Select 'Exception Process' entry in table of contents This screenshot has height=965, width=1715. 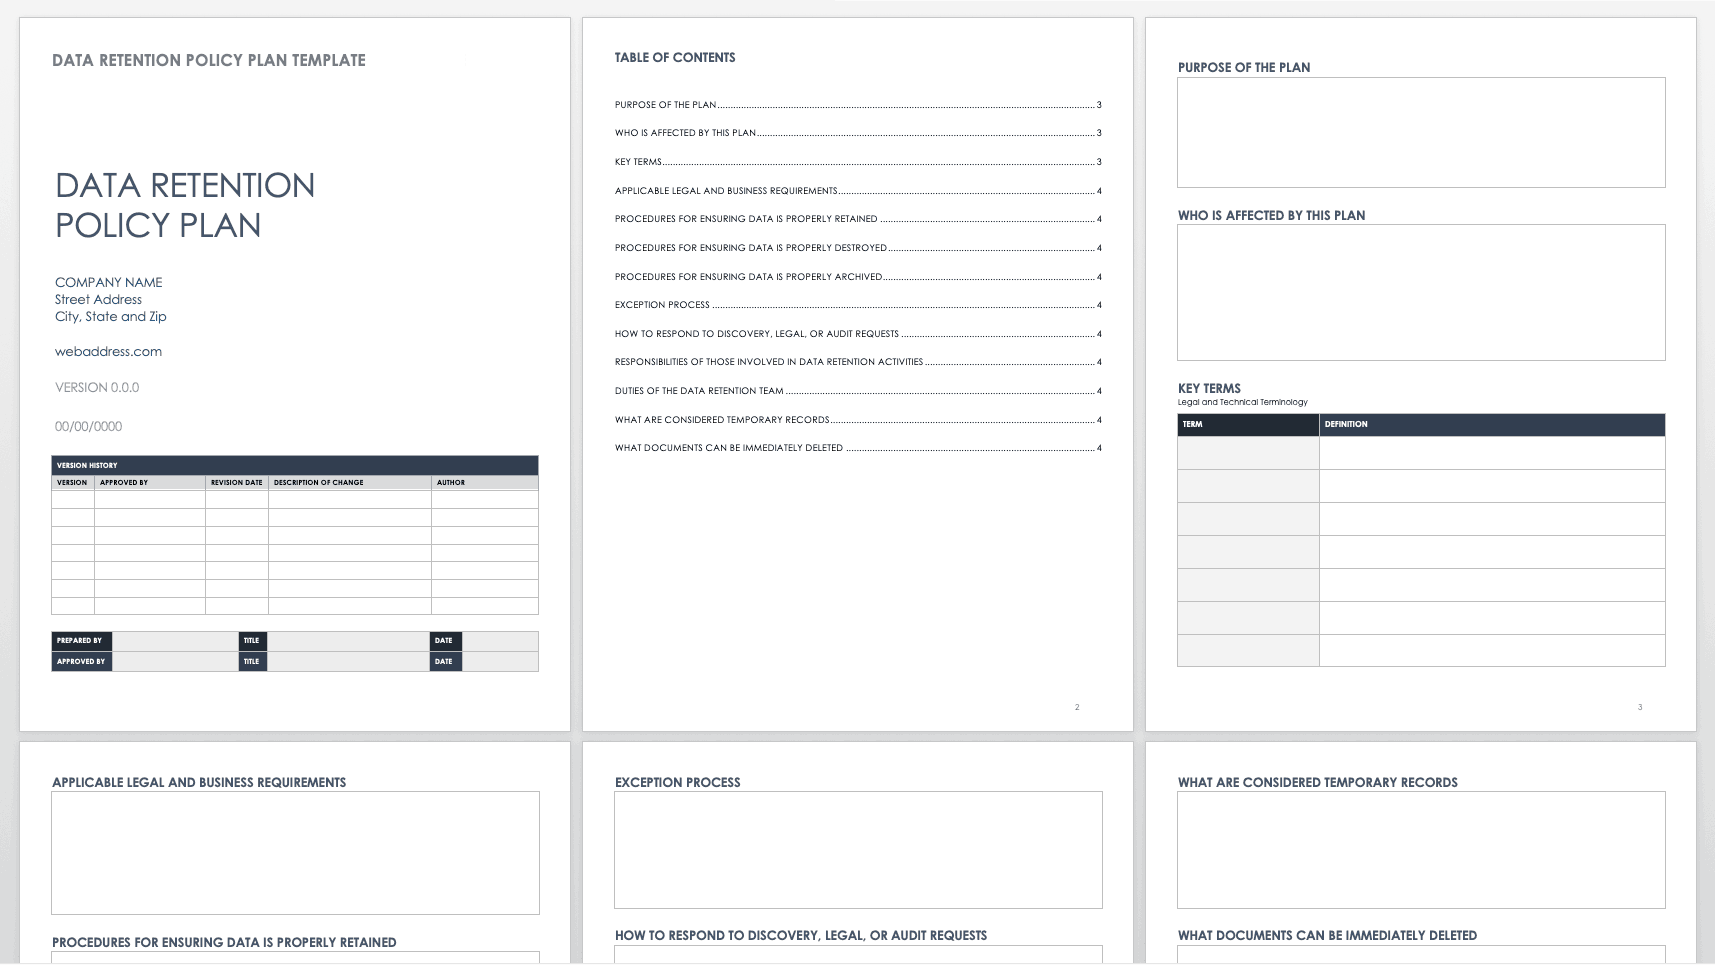click(662, 305)
